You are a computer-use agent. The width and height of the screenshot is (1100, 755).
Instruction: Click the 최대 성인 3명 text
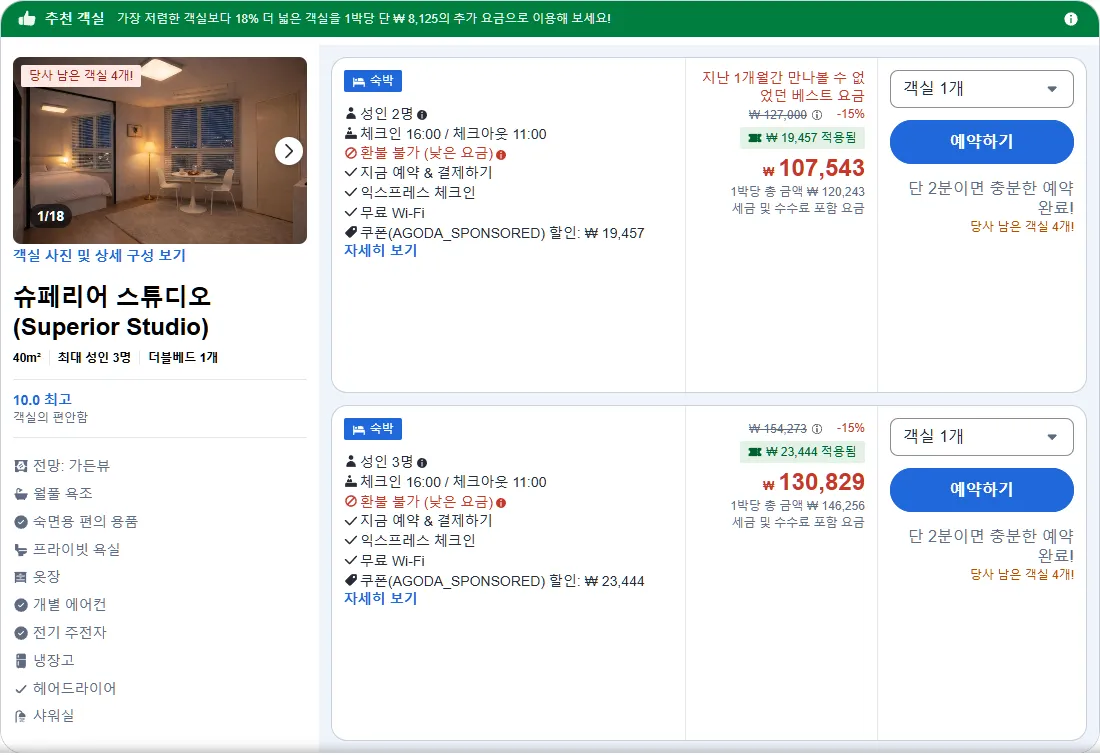point(94,358)
